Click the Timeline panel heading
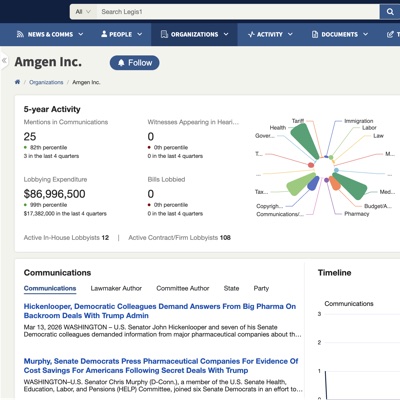 coord(334,273)
